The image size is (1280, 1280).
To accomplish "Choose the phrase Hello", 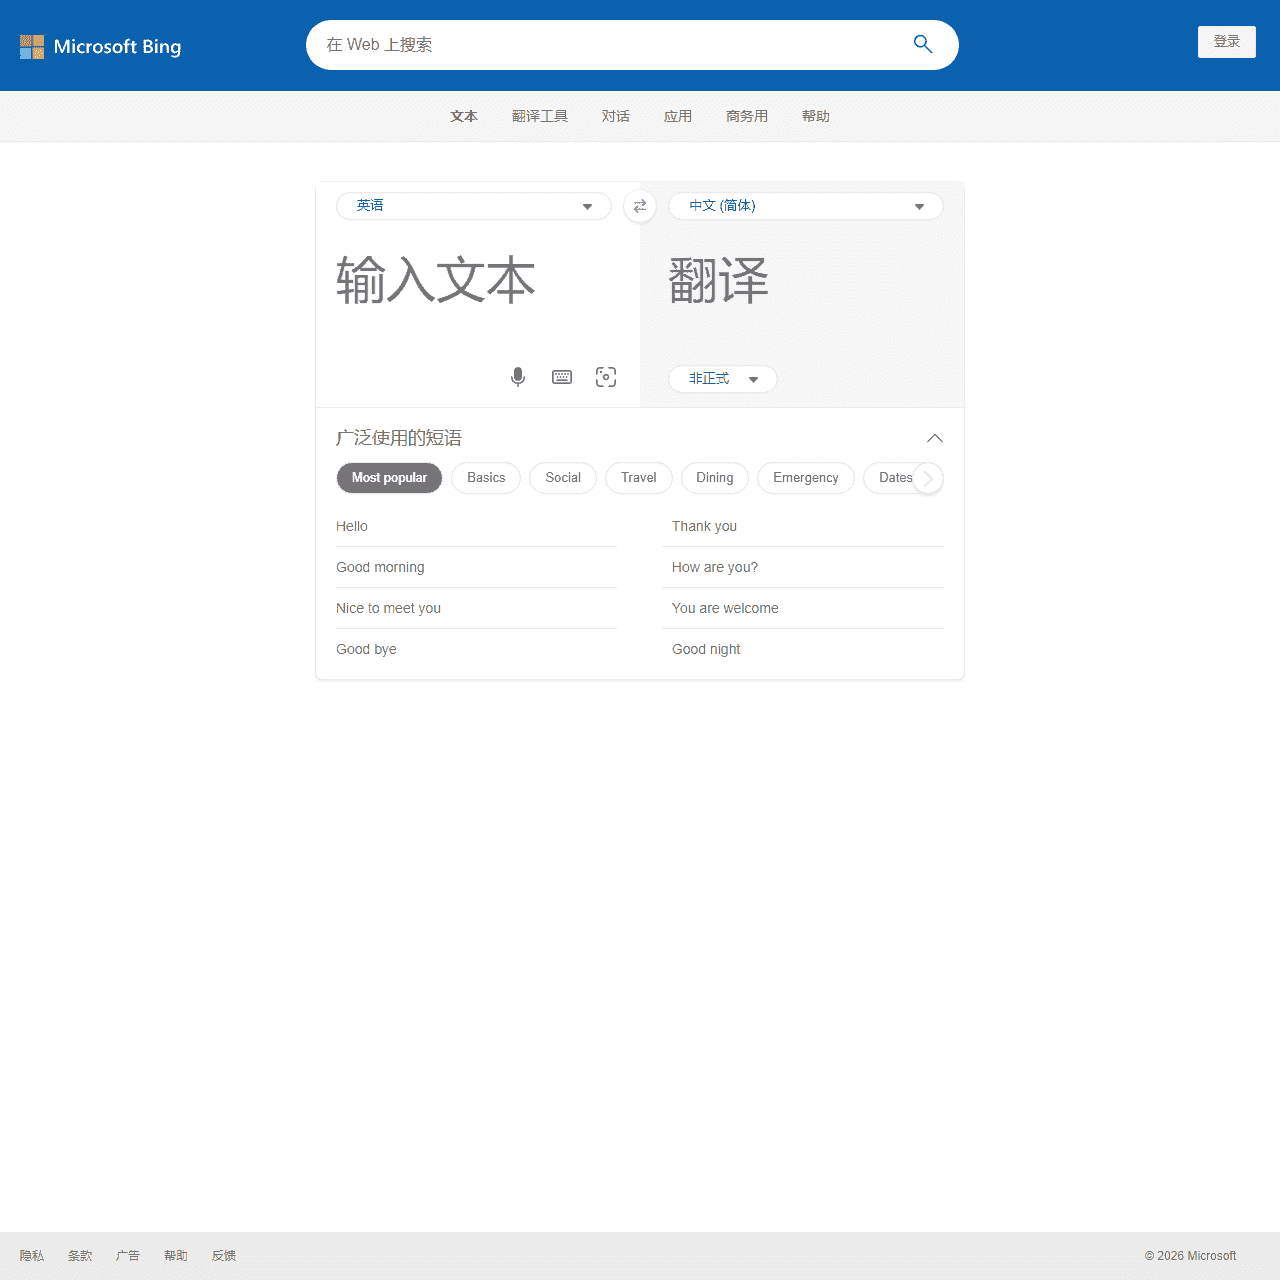I will click(x=476, y=526).
